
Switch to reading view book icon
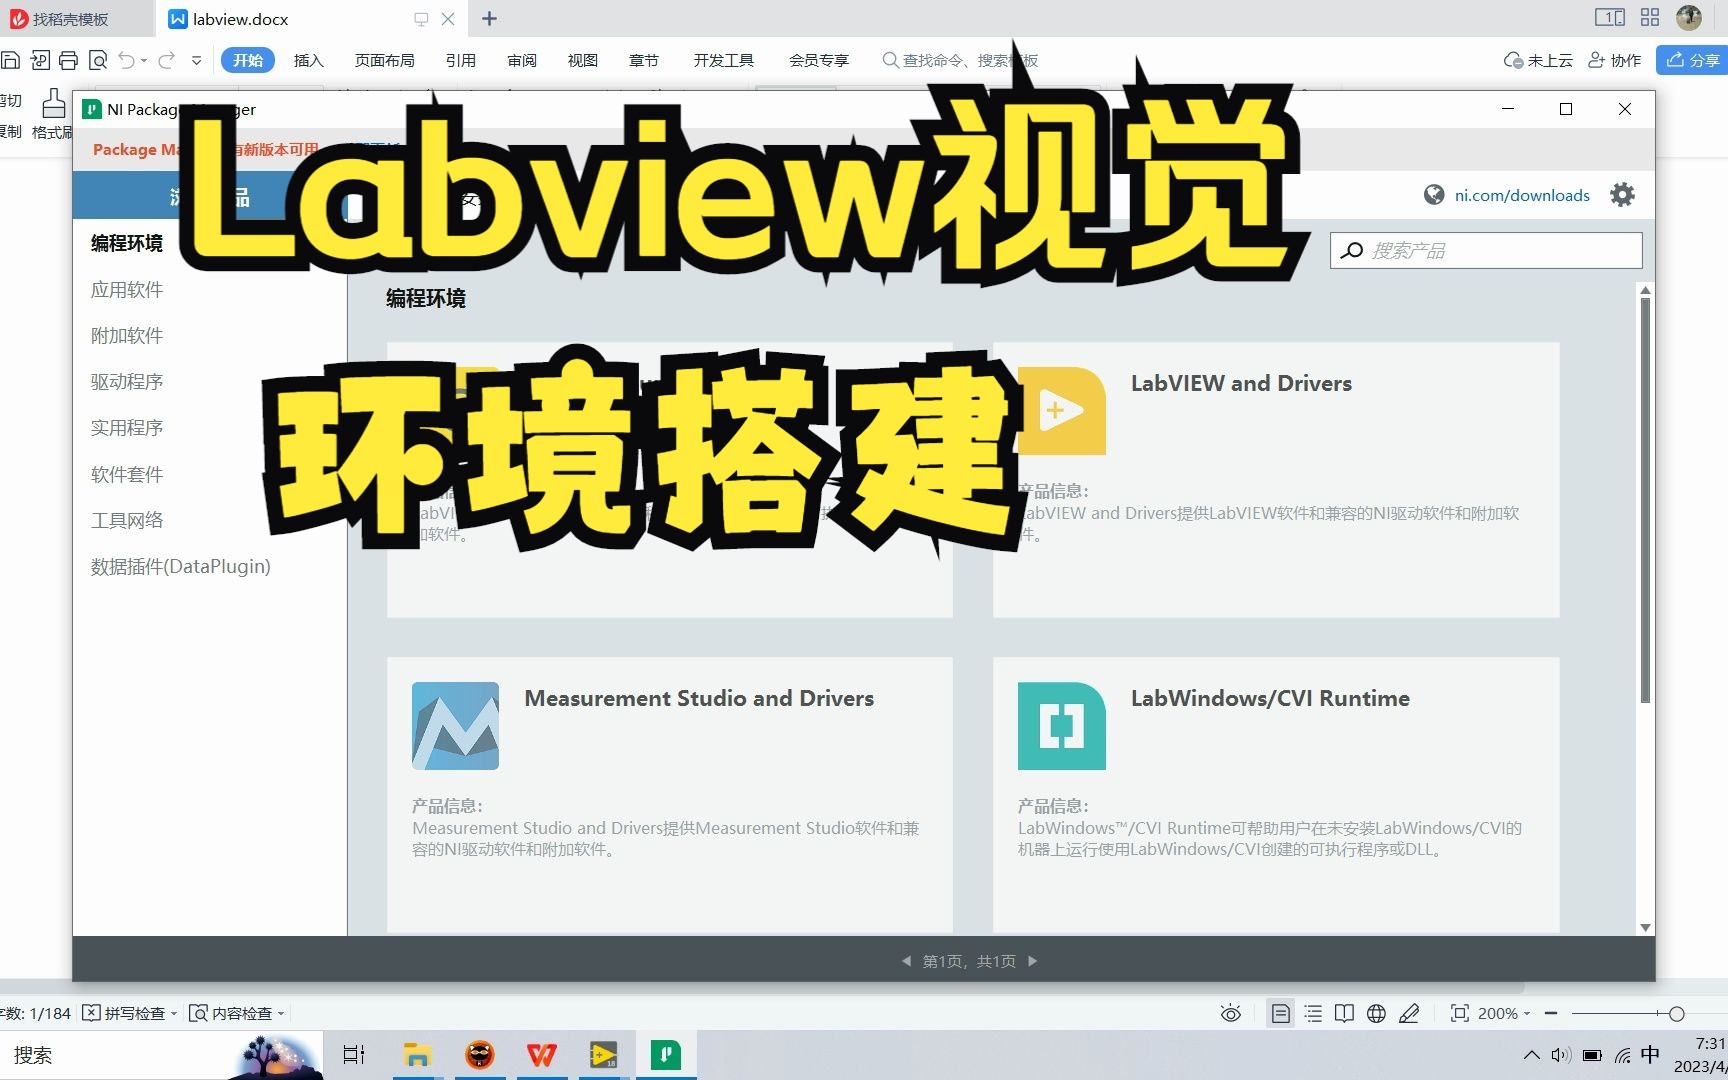[x=1345, y=1014]
